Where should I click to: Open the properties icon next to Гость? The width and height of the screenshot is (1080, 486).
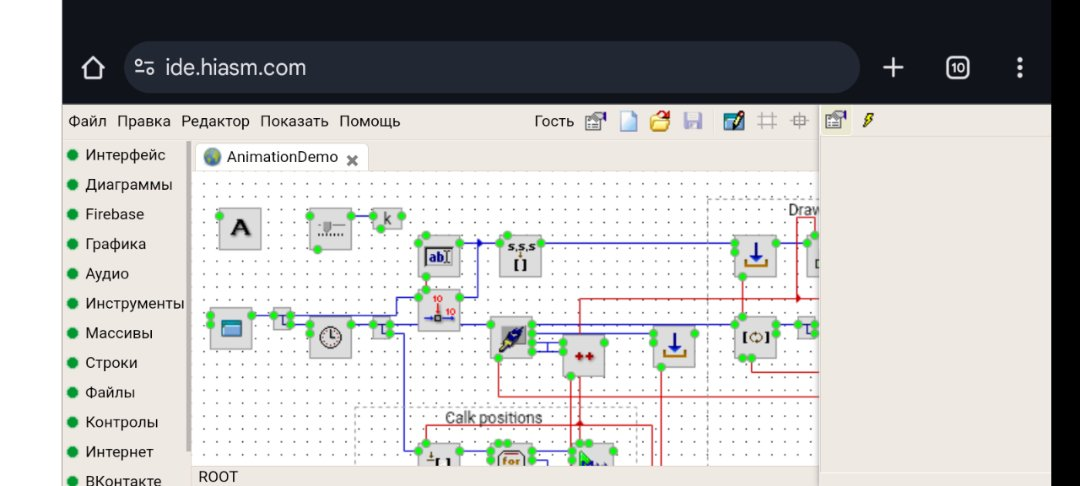(x=595, y=122)
